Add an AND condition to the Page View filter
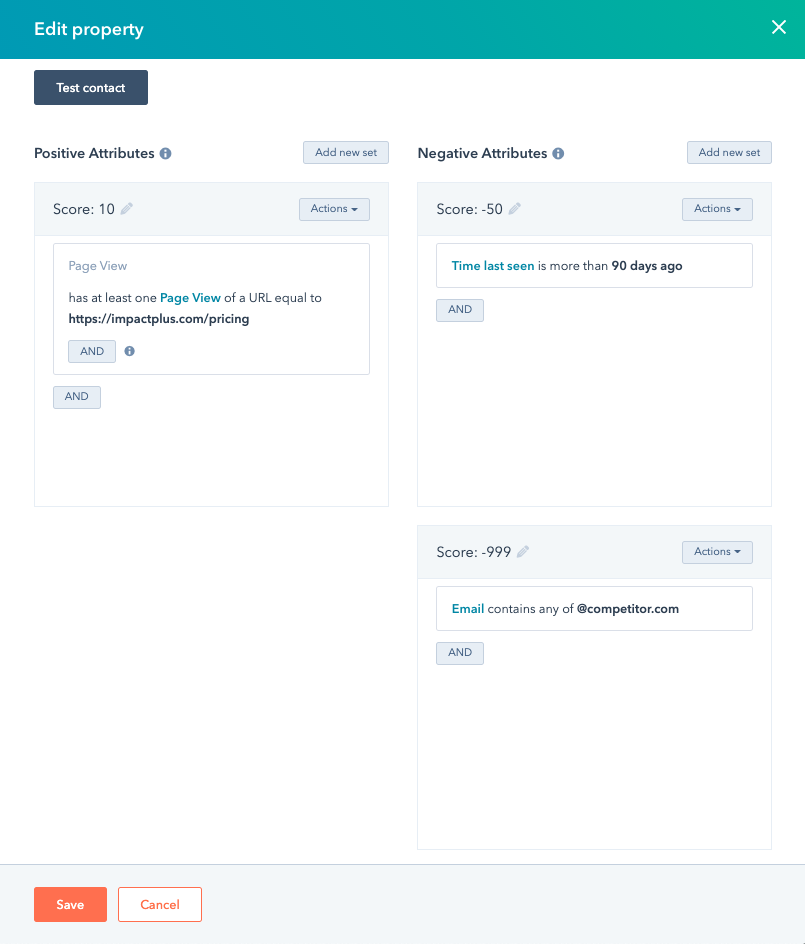This screenshot has width=805, height=944. coord(91,351)
